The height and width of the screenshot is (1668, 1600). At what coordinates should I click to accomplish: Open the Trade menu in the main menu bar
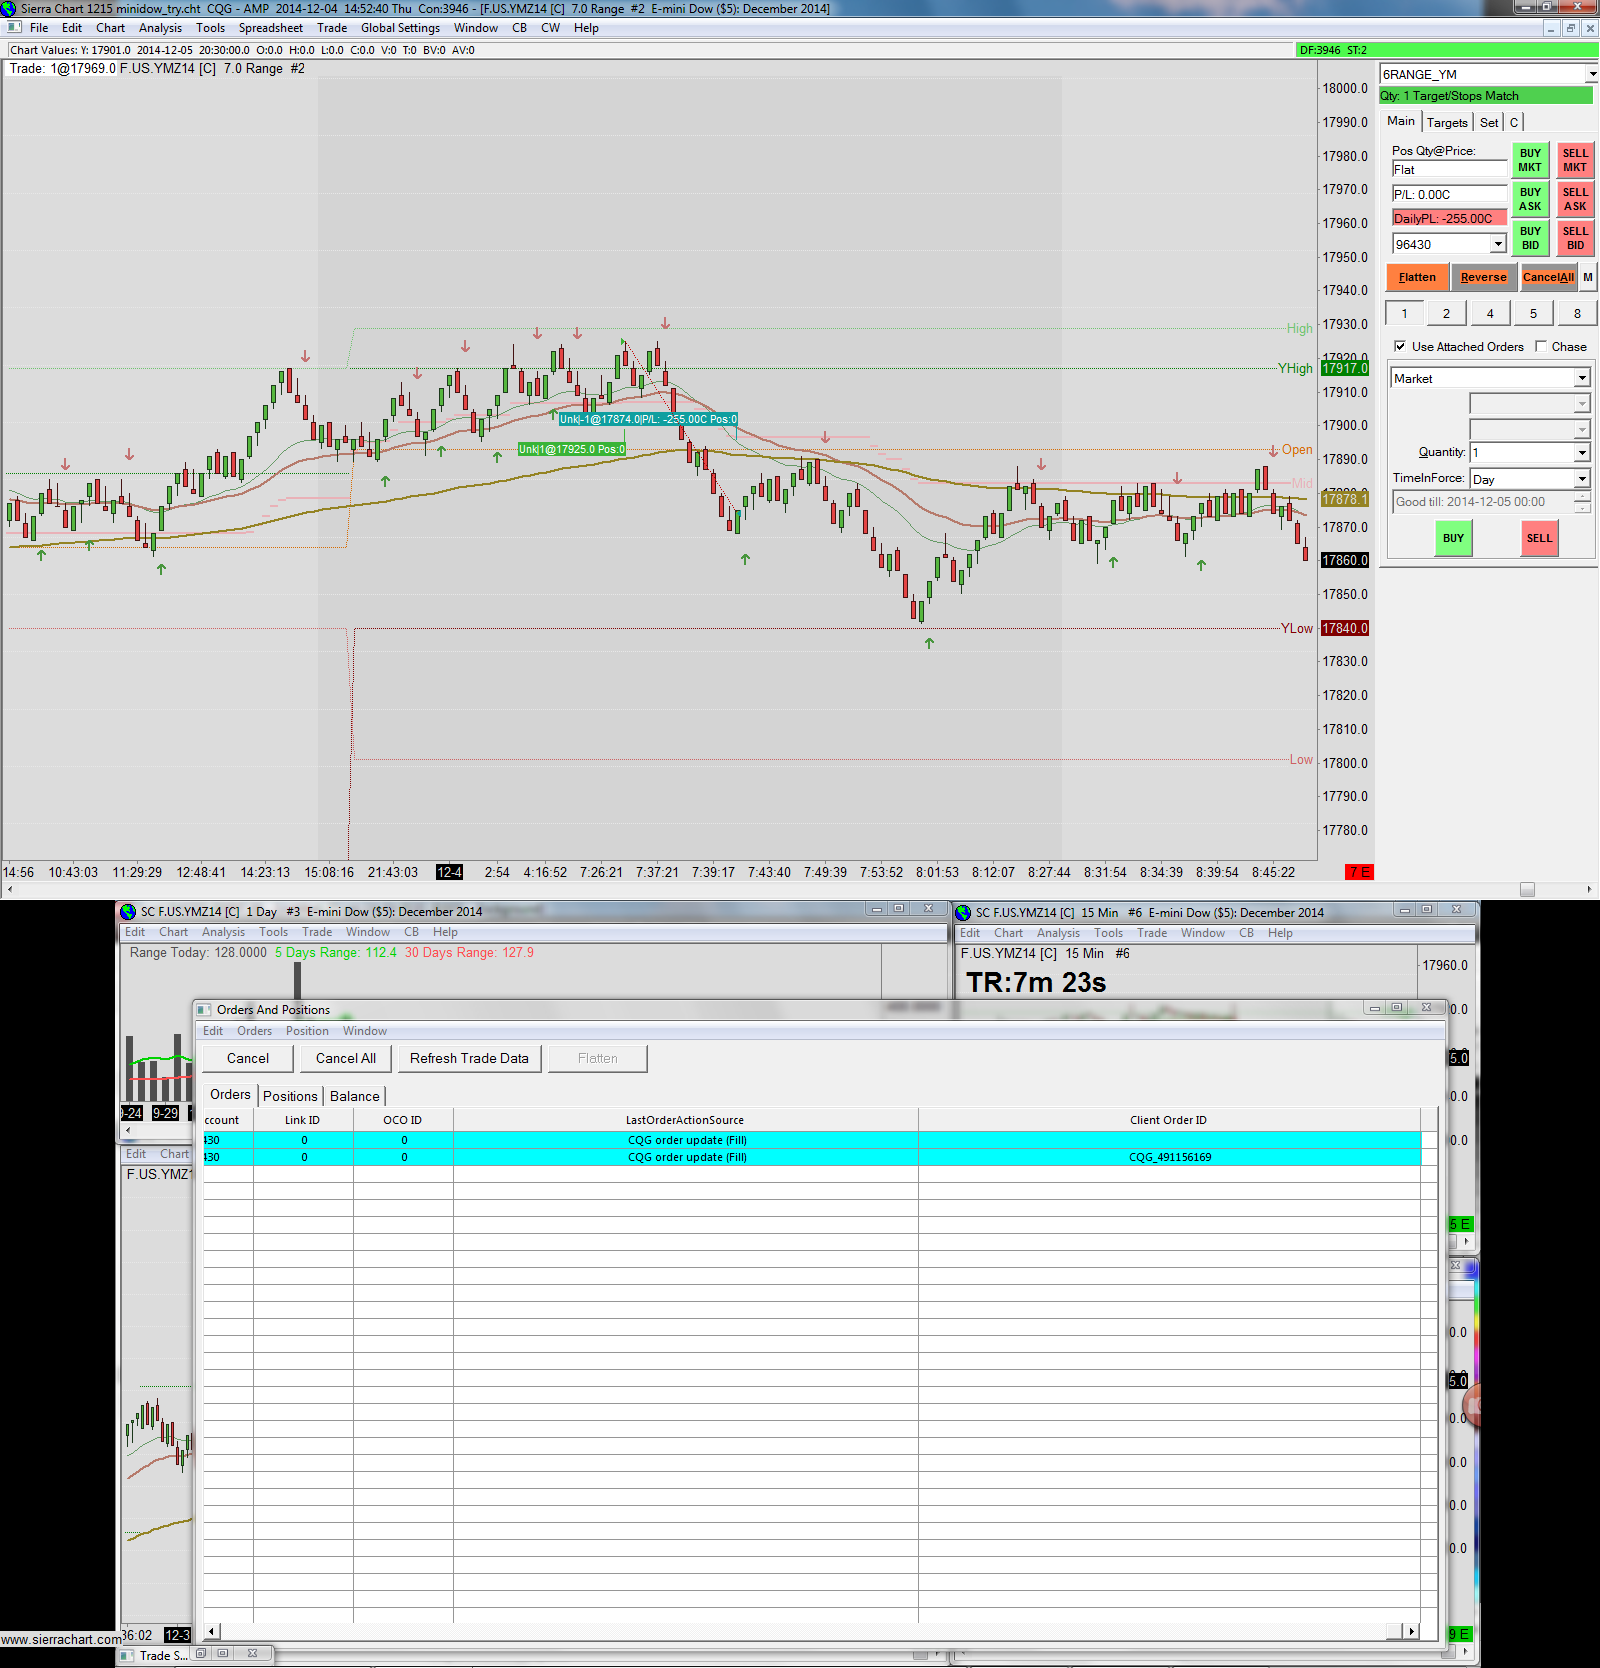click(x=332, y=28)
